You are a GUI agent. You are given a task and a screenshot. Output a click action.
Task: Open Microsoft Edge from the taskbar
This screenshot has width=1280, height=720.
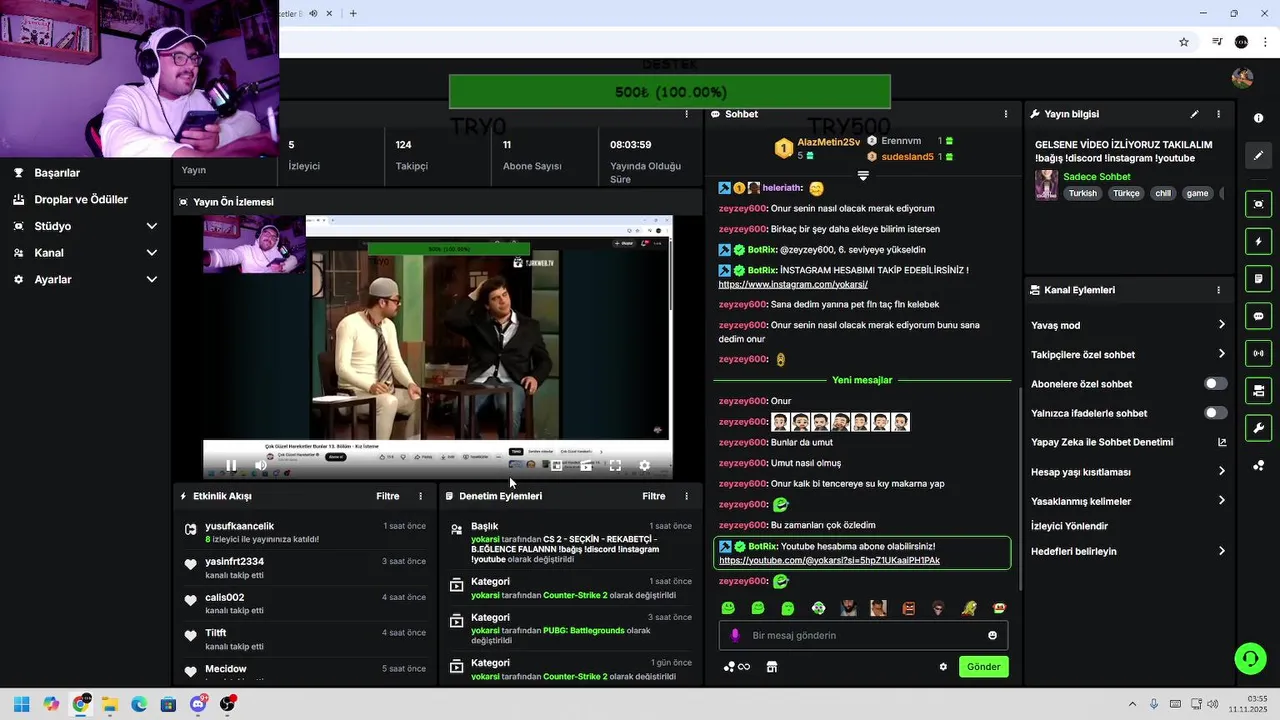pyautogui.click(x=139, y=704)
